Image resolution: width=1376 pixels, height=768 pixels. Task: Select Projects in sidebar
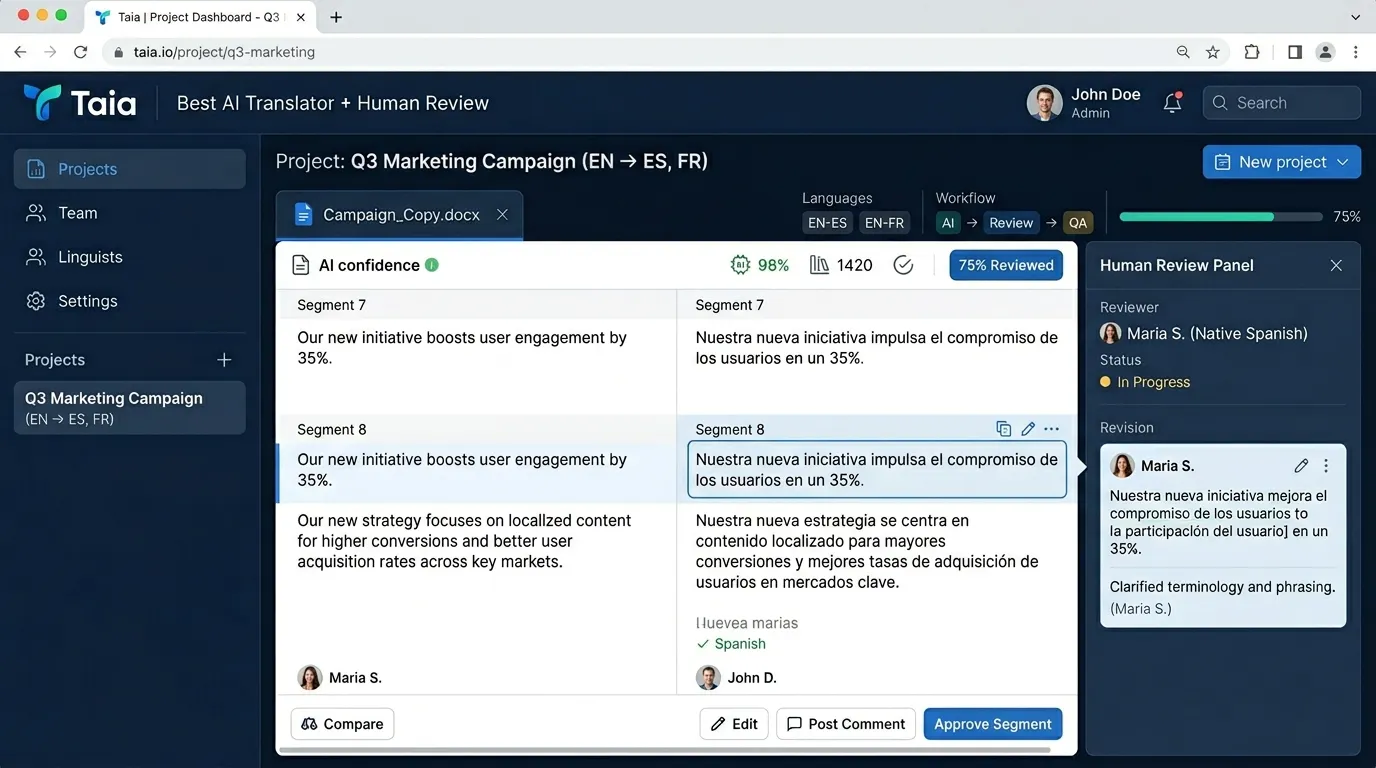130,169
